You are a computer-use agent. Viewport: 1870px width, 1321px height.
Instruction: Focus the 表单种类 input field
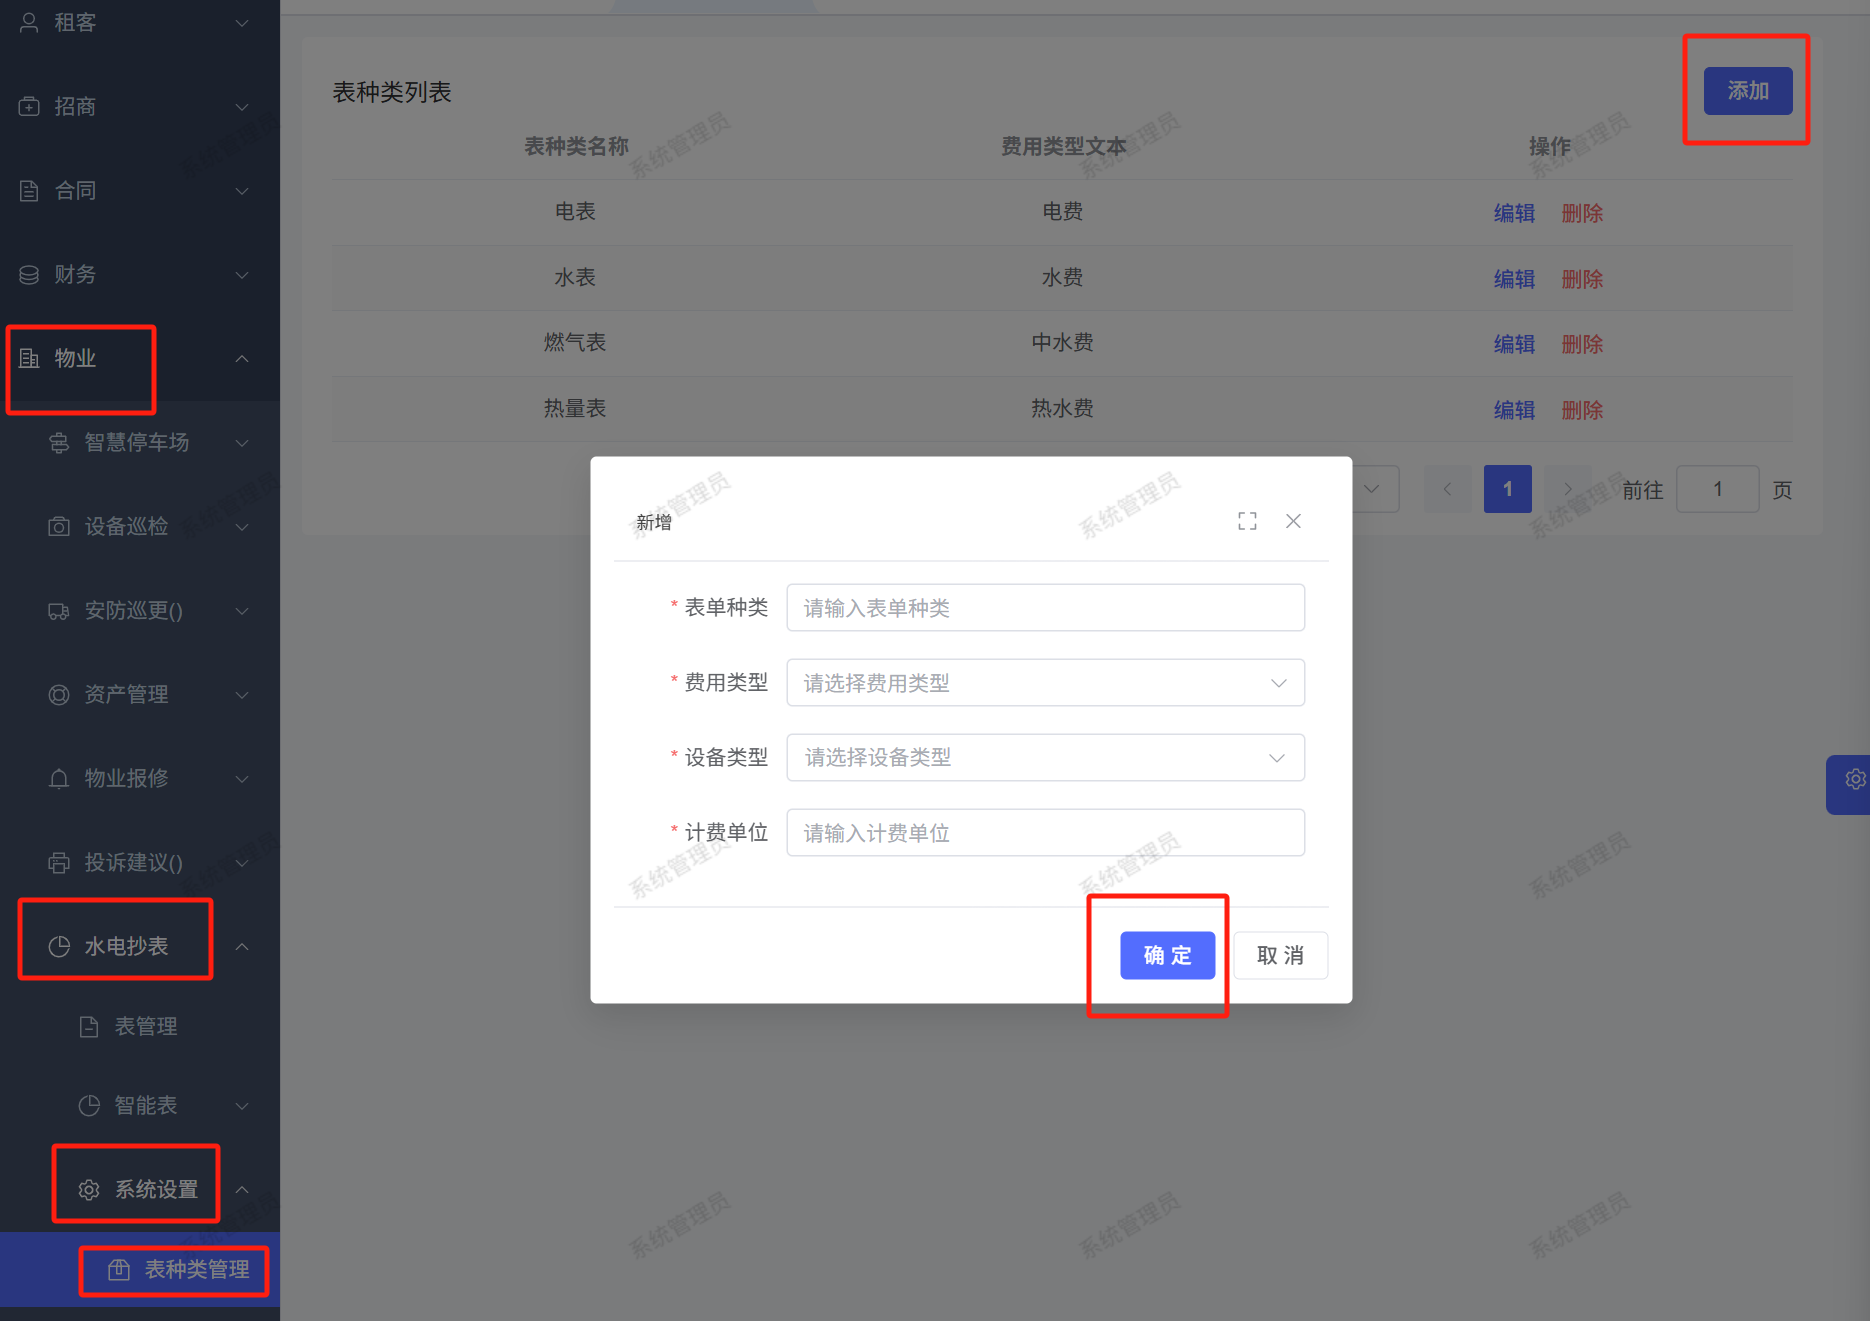point(1045,608)
